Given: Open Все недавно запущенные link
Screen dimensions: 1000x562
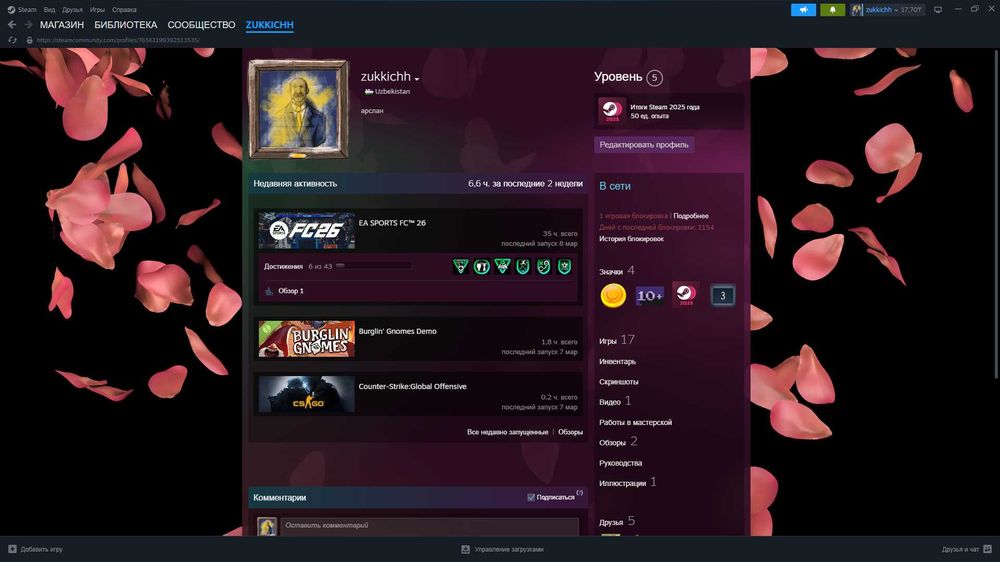Looking at the screenshot, I should point(508,432).
